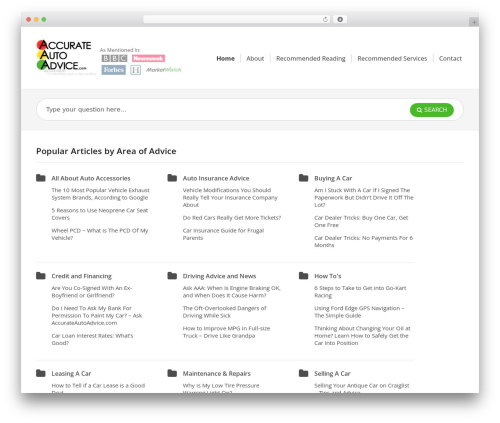Open '6 Steps to Take to Get into Go-Kart Racing'
The width and height of the screenshot is (500, 423).
tap(360, 292)
